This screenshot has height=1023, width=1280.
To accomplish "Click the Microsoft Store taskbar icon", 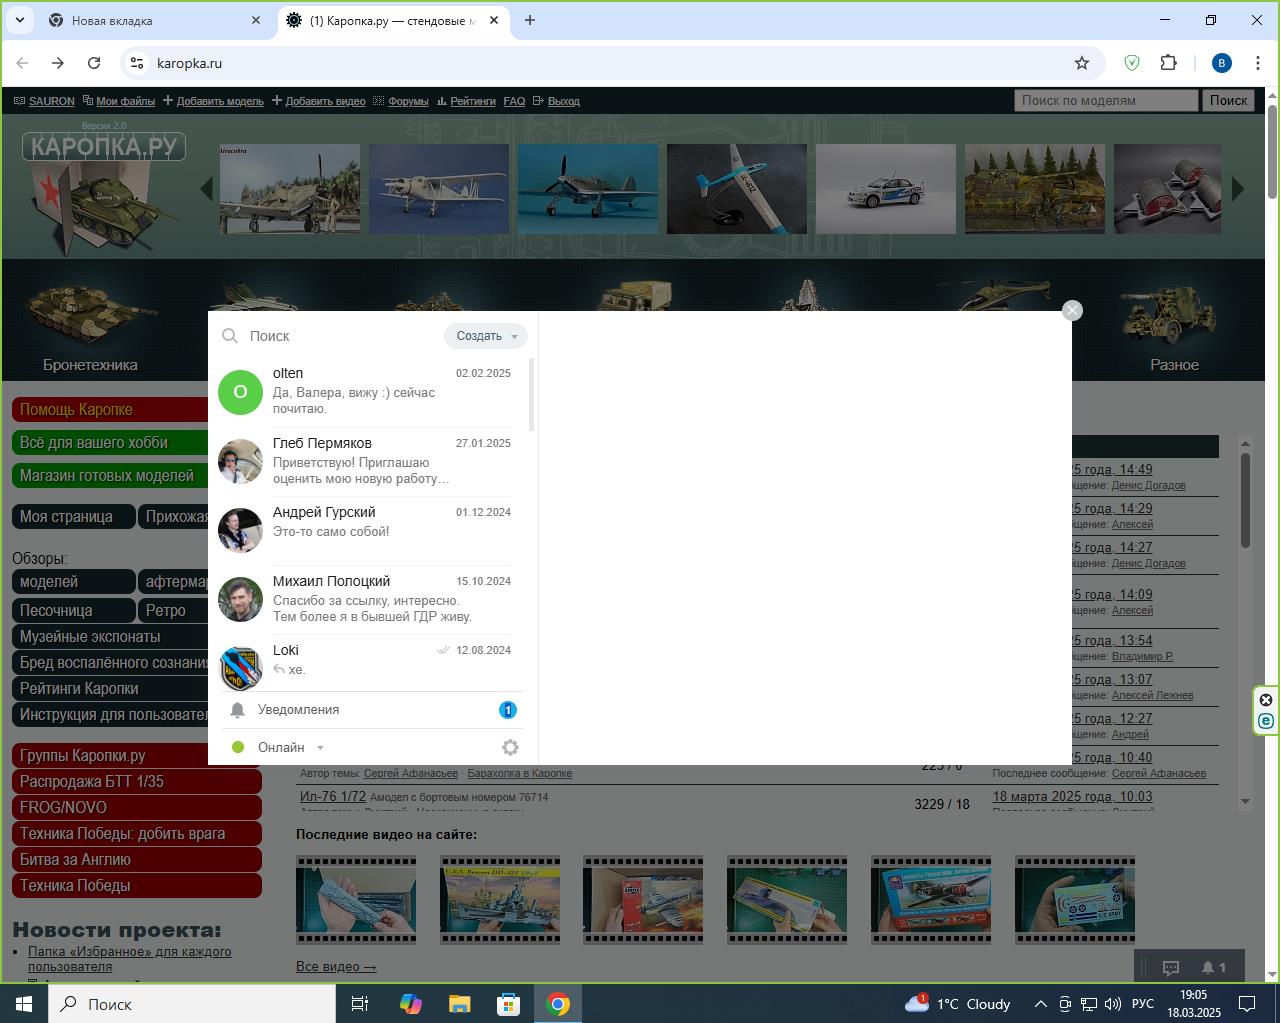I will coord(508,1004).
